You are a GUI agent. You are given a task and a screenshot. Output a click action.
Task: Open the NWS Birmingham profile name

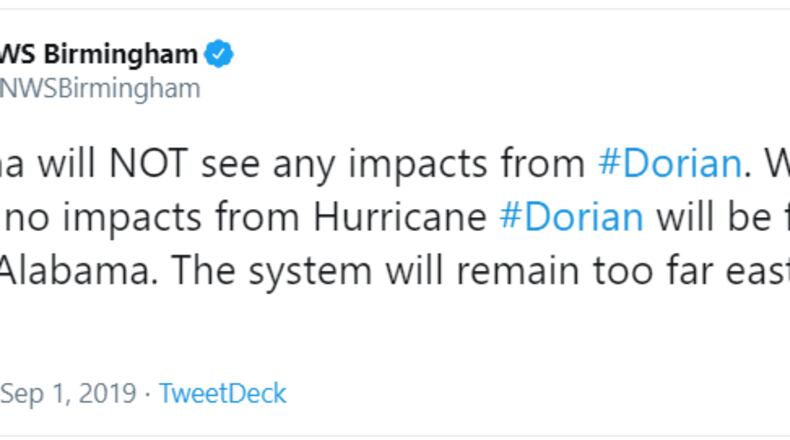(x=98, y=54)
